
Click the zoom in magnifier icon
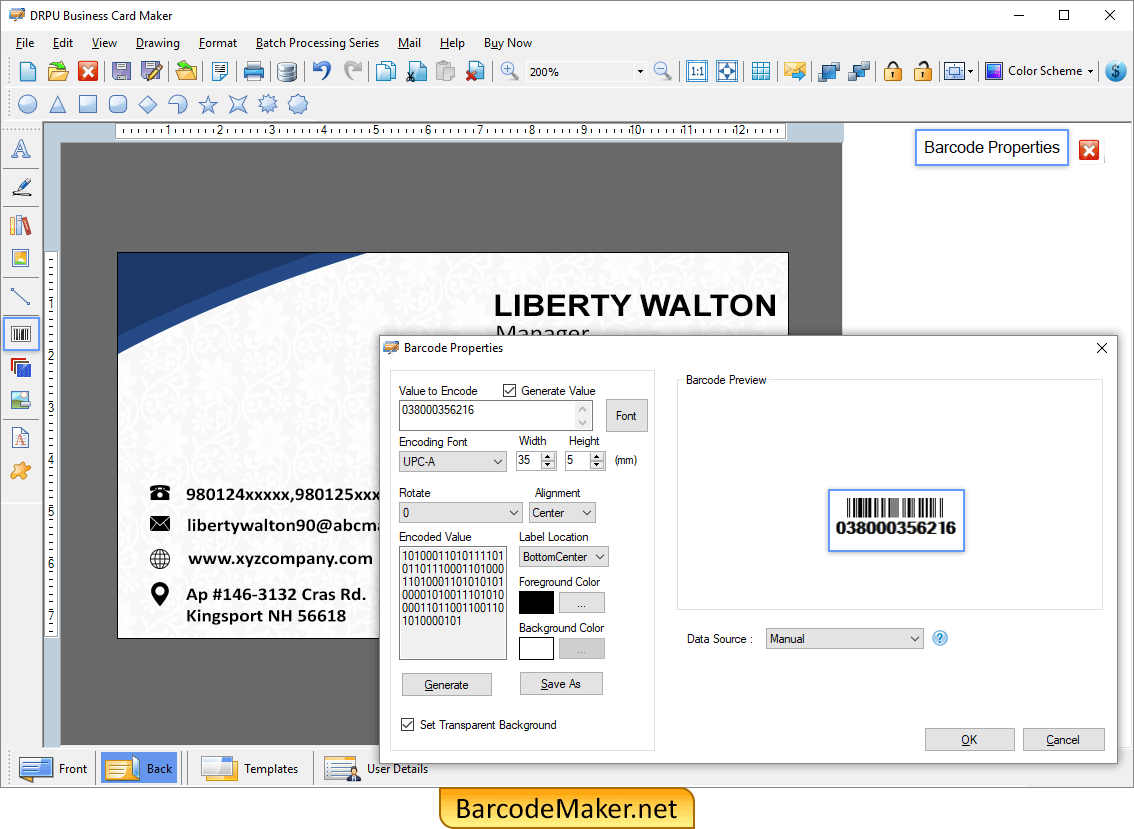coord(509,71)
